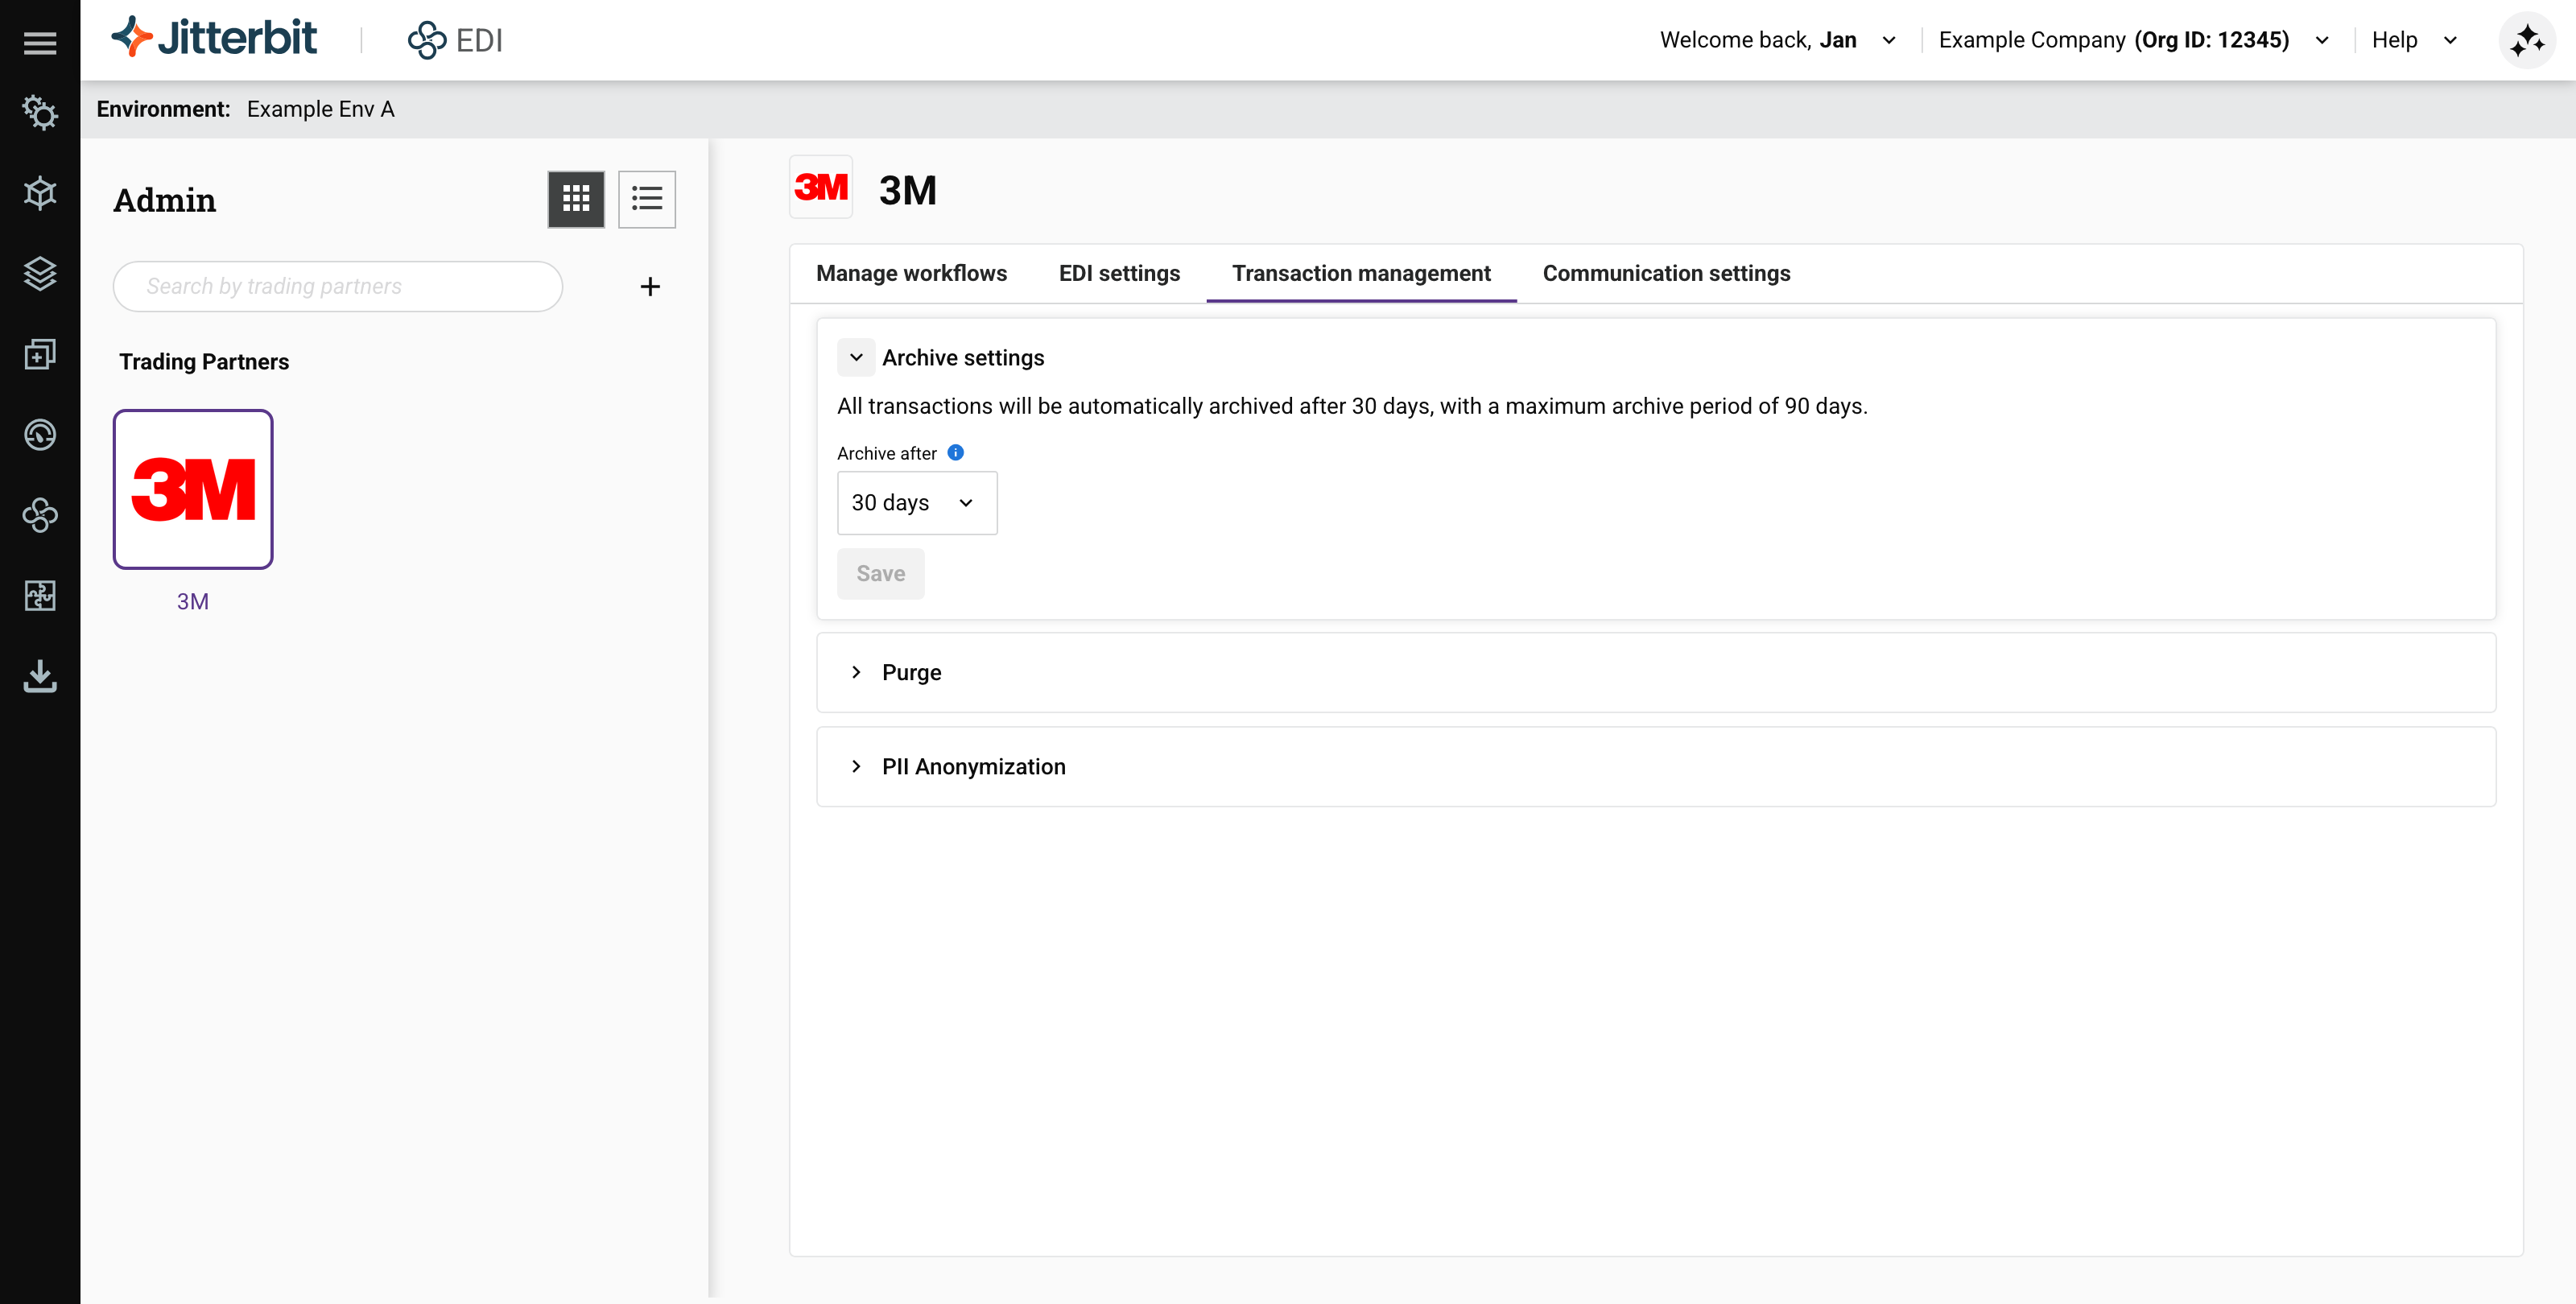2576x1304 pixels.
Task: Expand the Purge section
Action: 856,672
